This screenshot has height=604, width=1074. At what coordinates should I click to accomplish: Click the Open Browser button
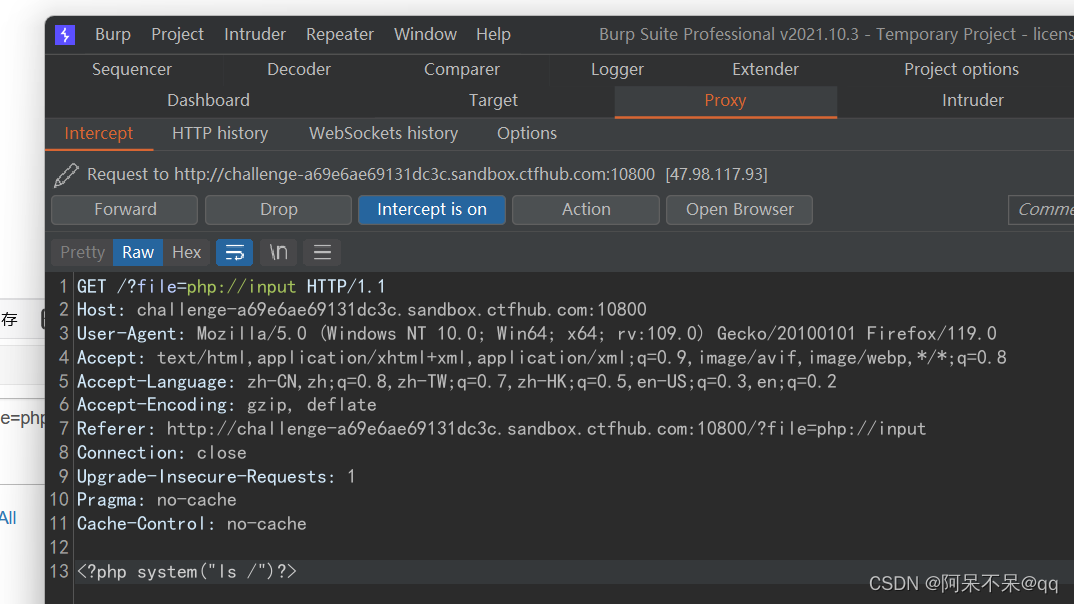click(739, 210)
